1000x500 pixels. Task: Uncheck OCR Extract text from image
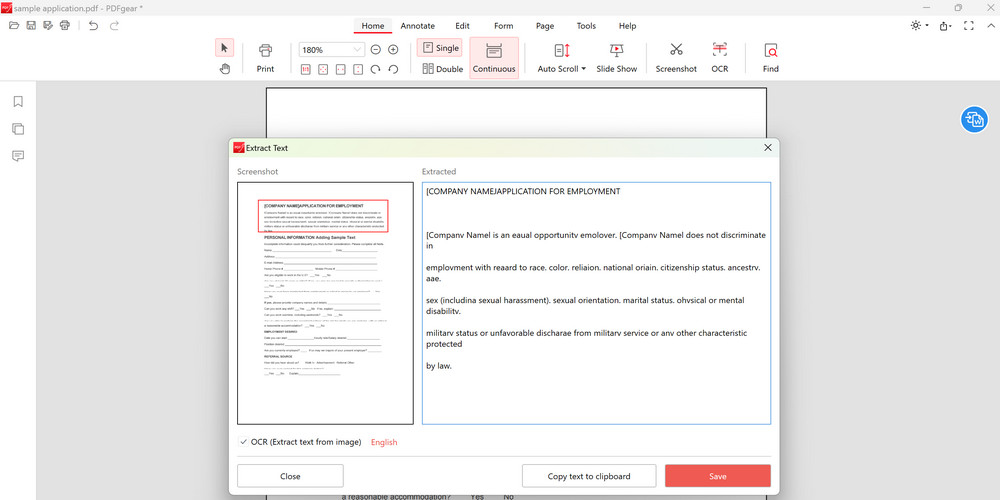click(244, 442)
